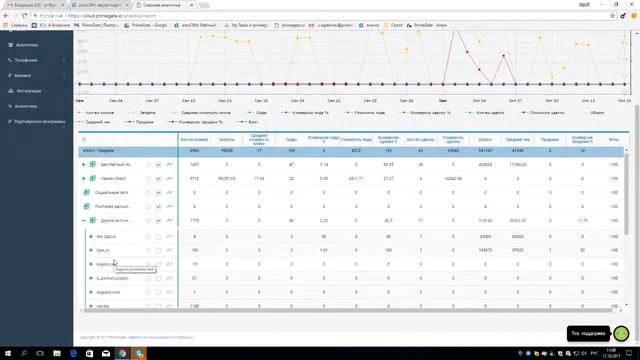640x360 pixels.
Task: Expand the Телефония submenu arrow
Action: 64,60
